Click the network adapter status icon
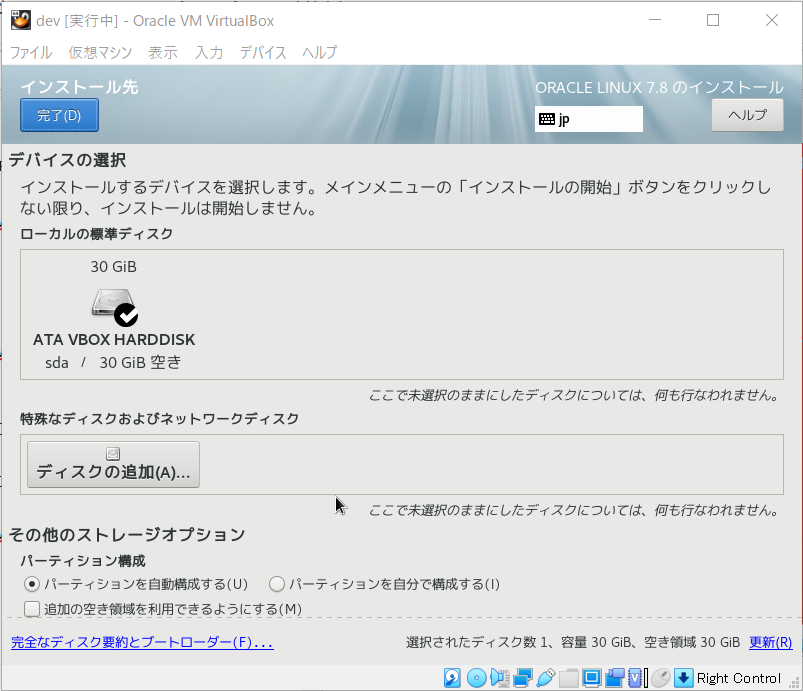This screenshot has width=803, height=691. (523, 678)
